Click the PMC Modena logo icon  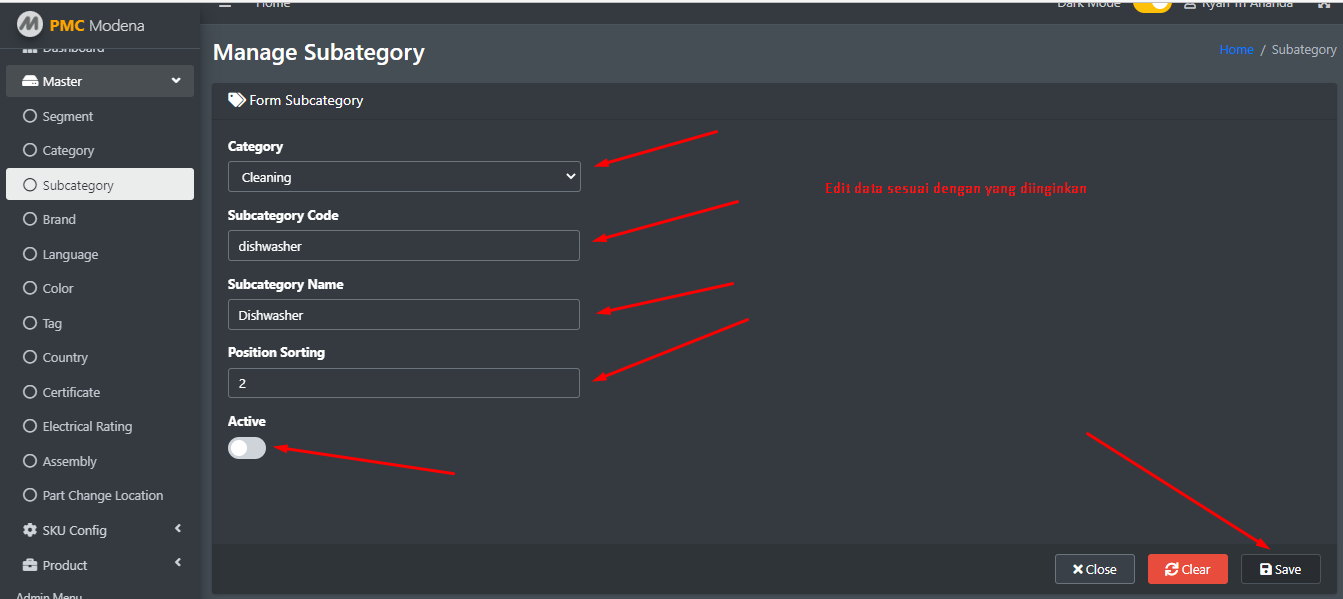click(30, 25)
